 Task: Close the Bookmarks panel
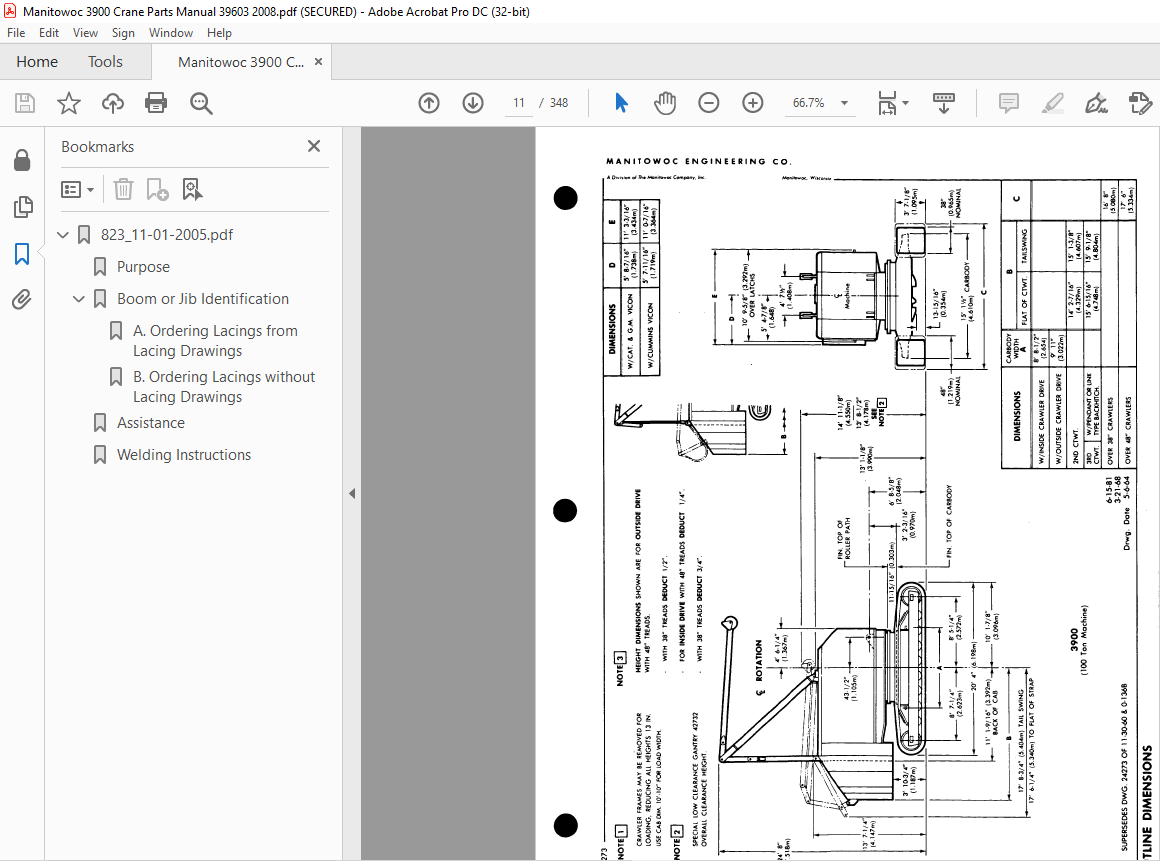click(x=314, y=146)
